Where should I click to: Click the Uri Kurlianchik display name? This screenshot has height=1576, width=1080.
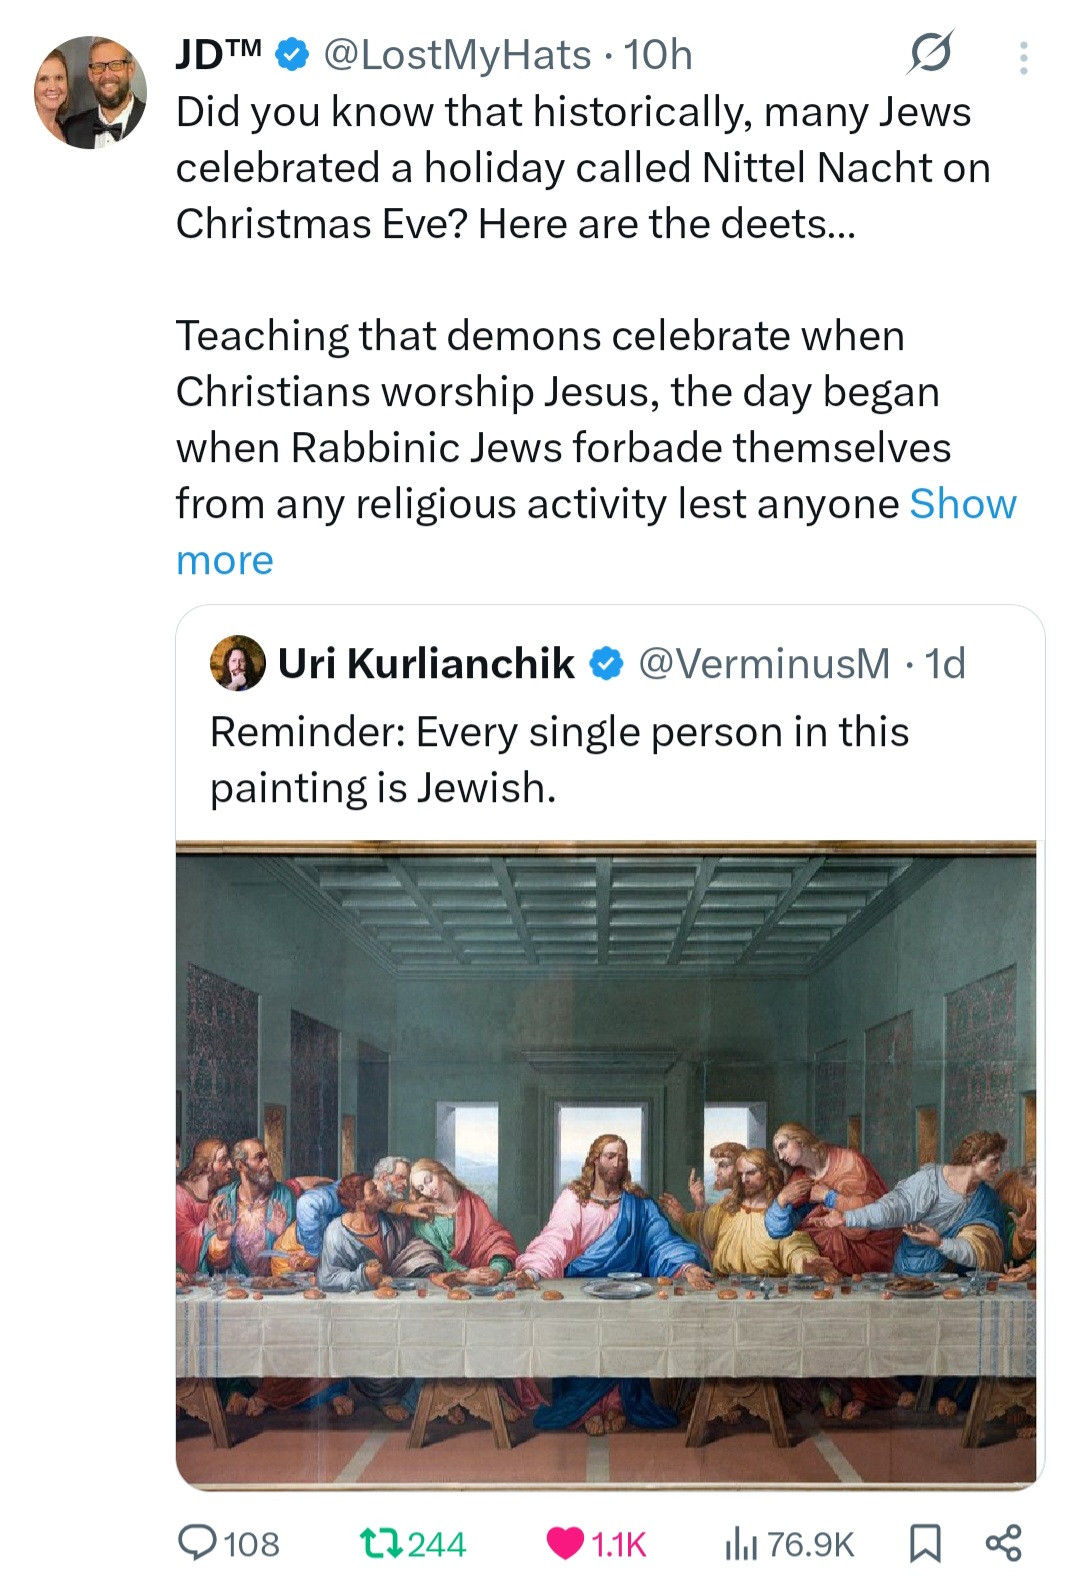426,663
